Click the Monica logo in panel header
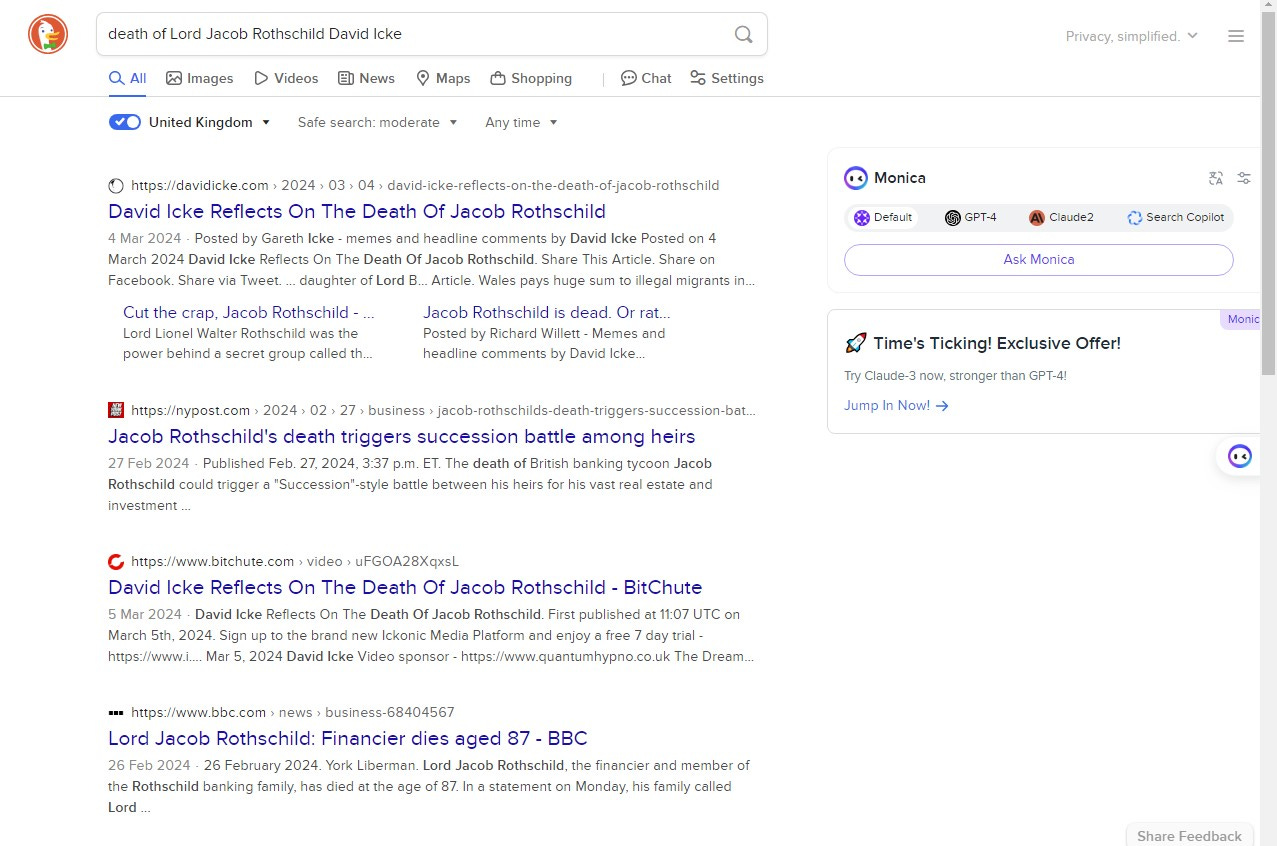This screenshot has height=846, width=1277. click(856, 178)
